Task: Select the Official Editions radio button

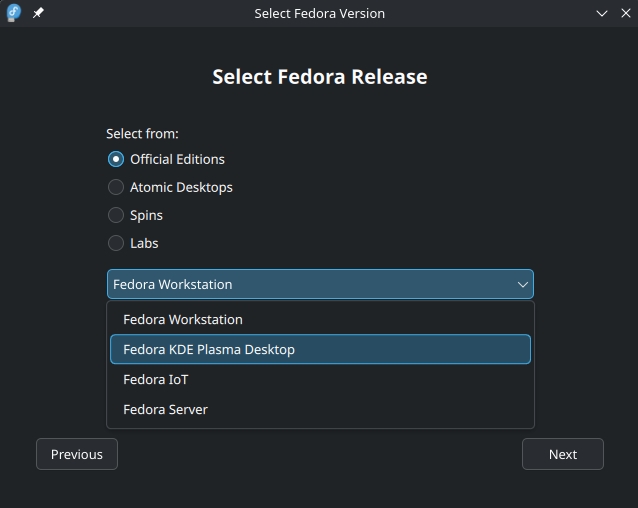Action: tap(116, 159)
